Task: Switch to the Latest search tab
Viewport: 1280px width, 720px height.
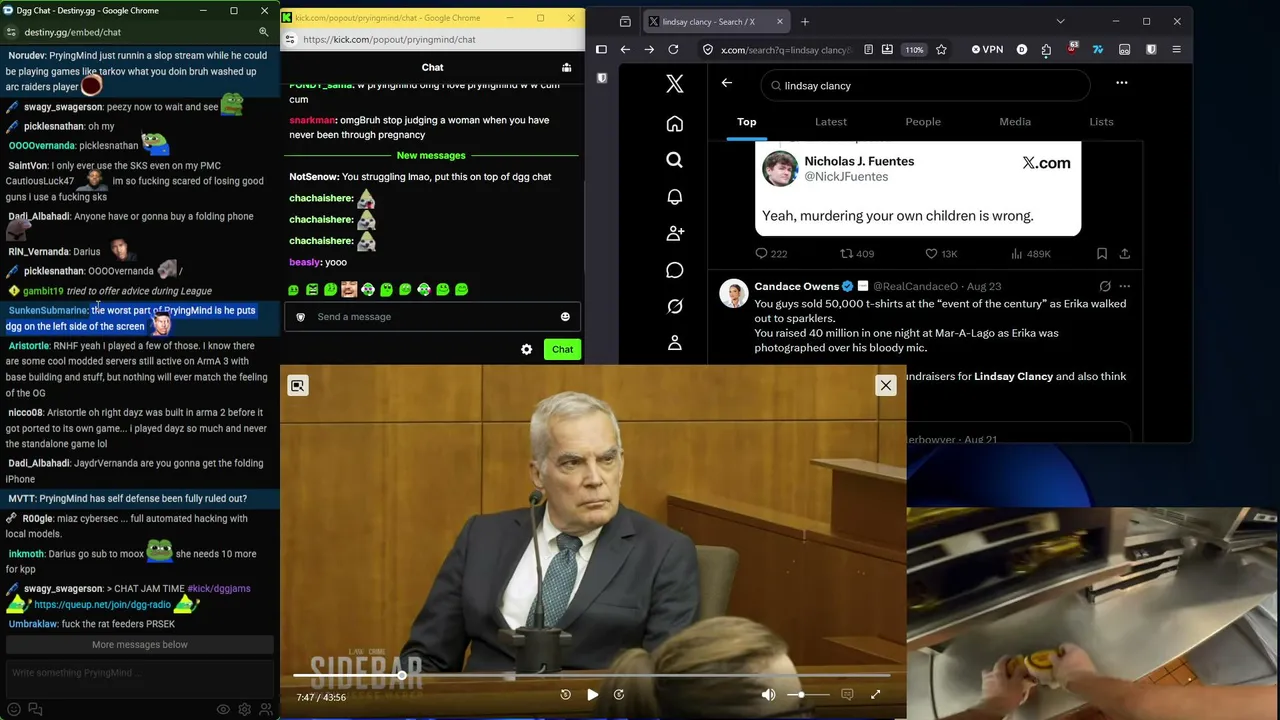Action: coord(831,122)
